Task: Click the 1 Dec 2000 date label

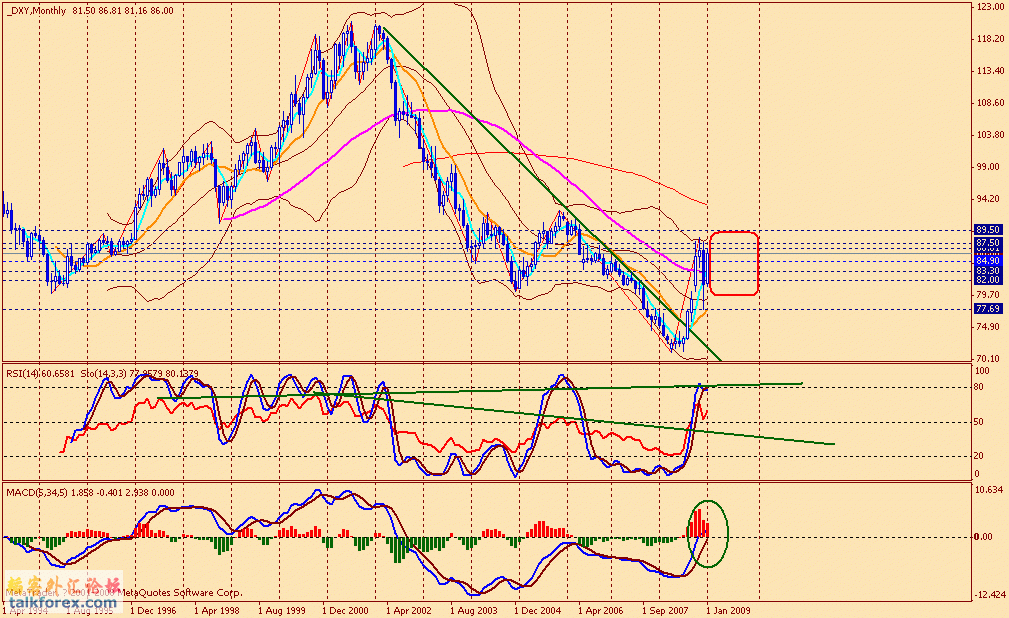Action: click(346, 610)
